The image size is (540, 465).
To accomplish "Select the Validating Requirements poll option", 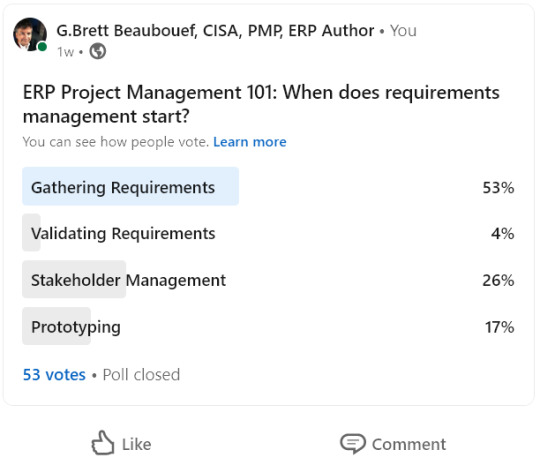I will pos(269,233).
